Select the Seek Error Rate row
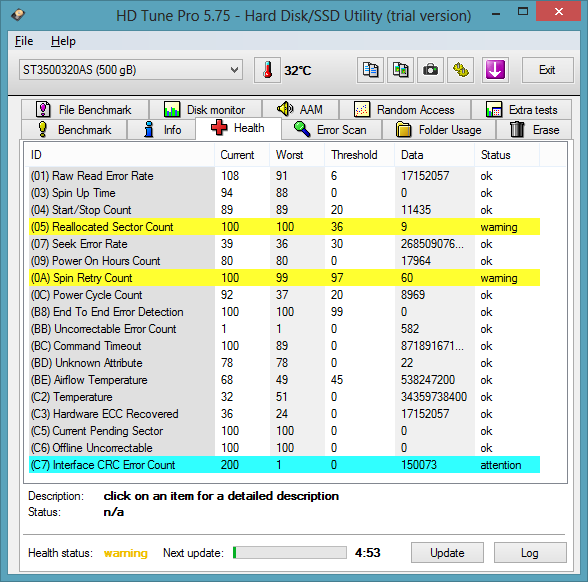 click(x=284, y=244)
